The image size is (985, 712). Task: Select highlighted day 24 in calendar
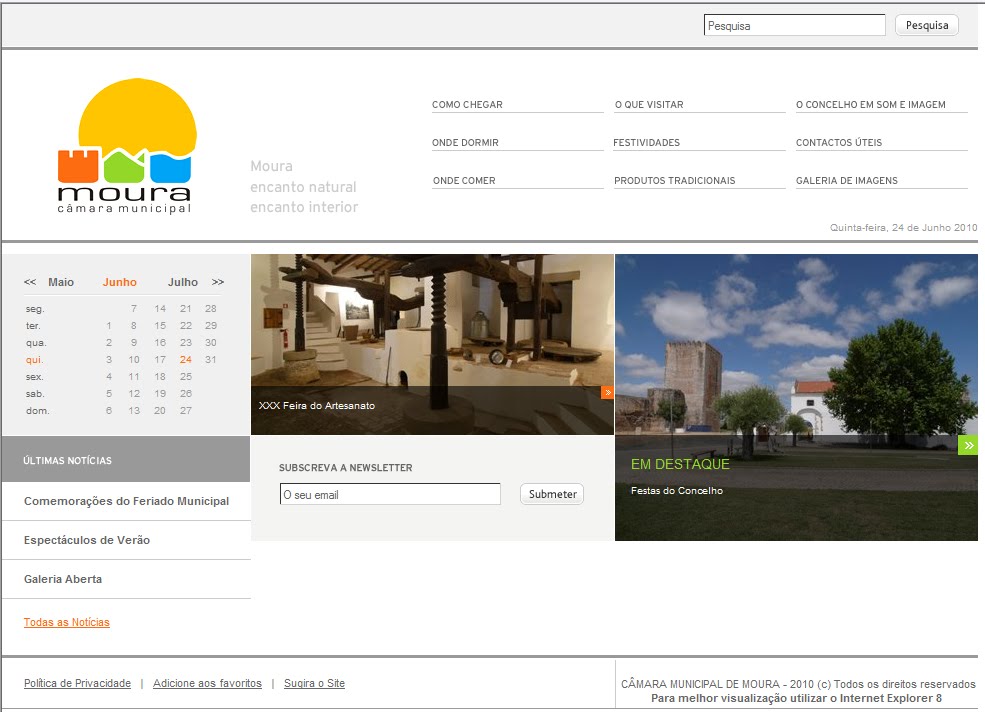point(185,359)
